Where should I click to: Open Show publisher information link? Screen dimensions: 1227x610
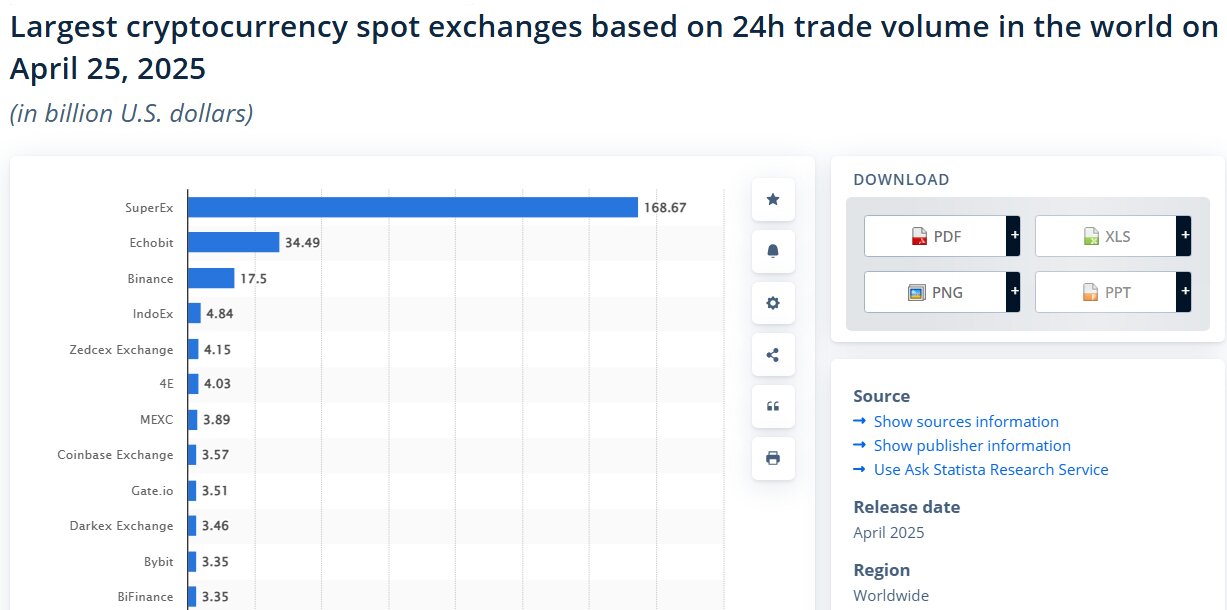pos(972,446)
